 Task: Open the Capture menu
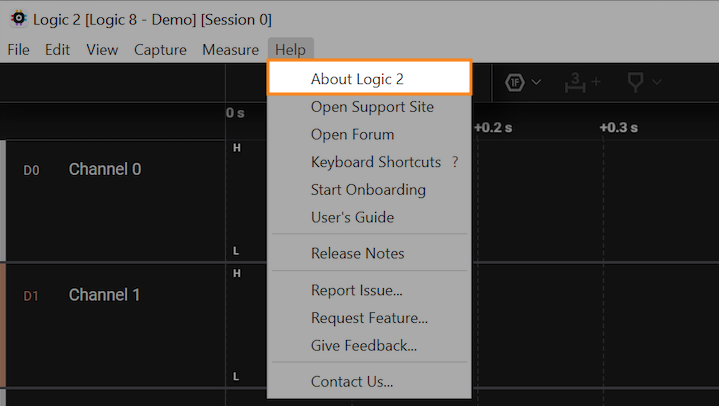click(160, 49)
